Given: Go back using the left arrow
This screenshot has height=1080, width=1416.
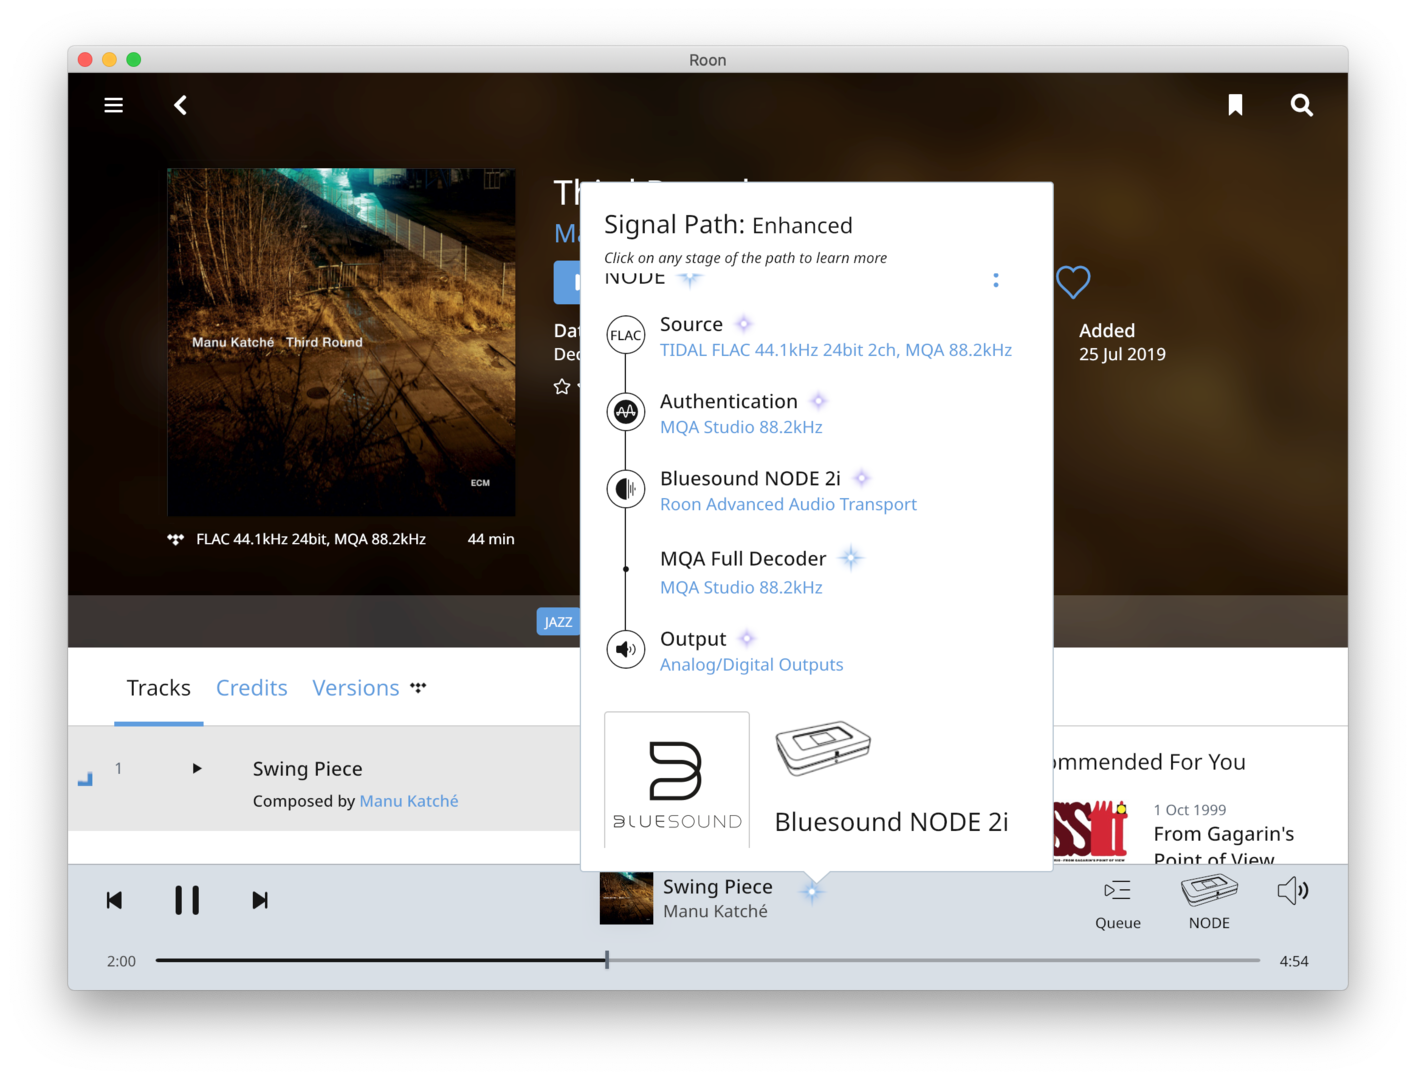Looking at the screenshot, I should tap(181, 105).
